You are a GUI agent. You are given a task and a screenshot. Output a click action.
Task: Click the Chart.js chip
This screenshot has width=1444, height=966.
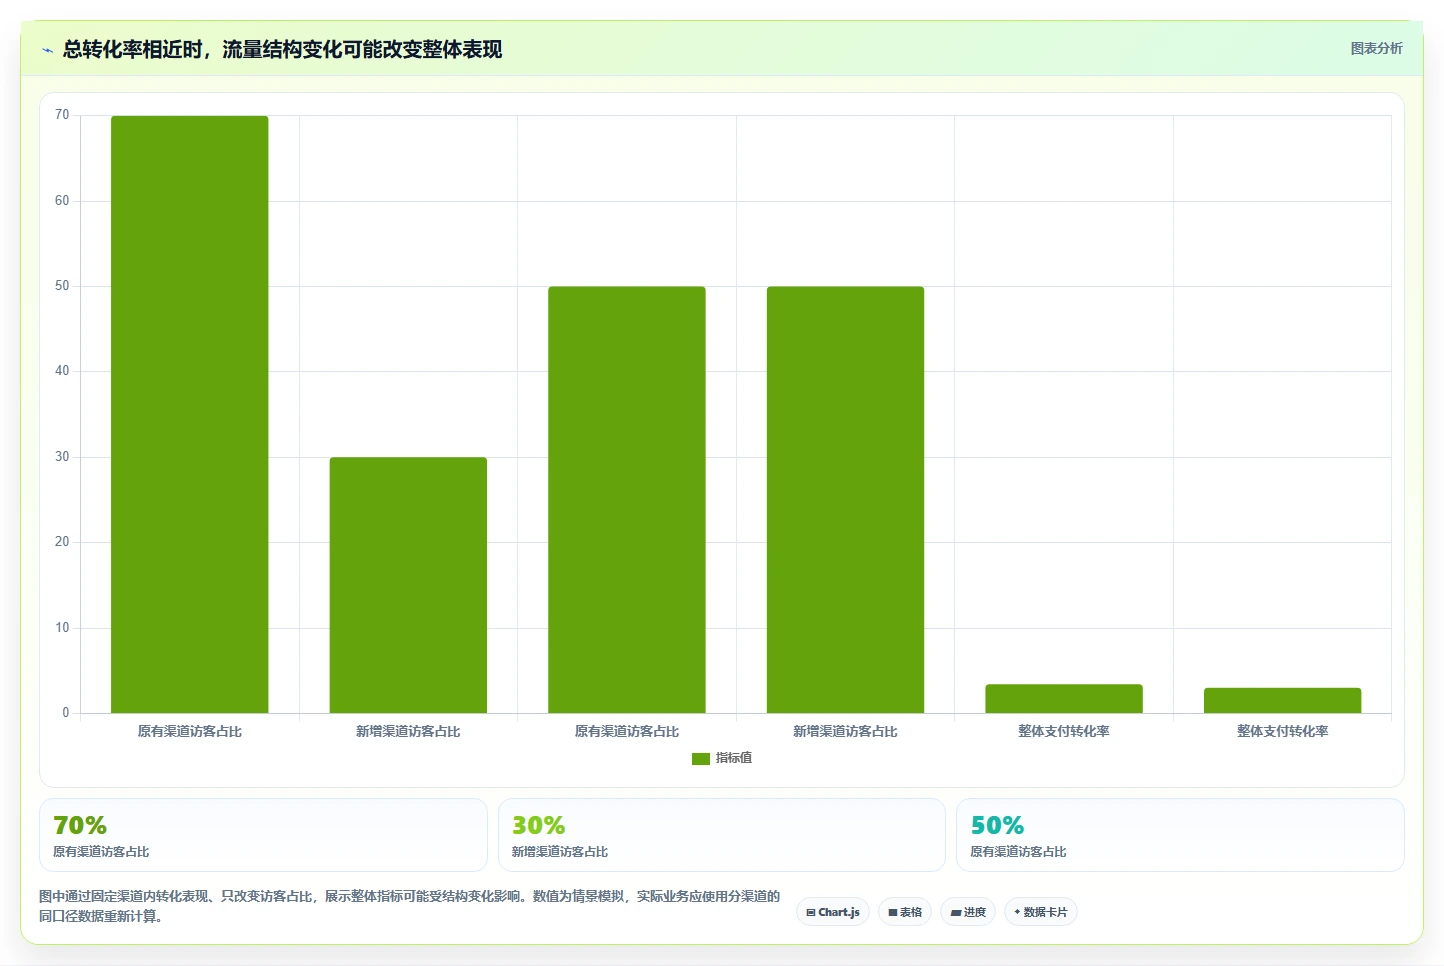833,912
